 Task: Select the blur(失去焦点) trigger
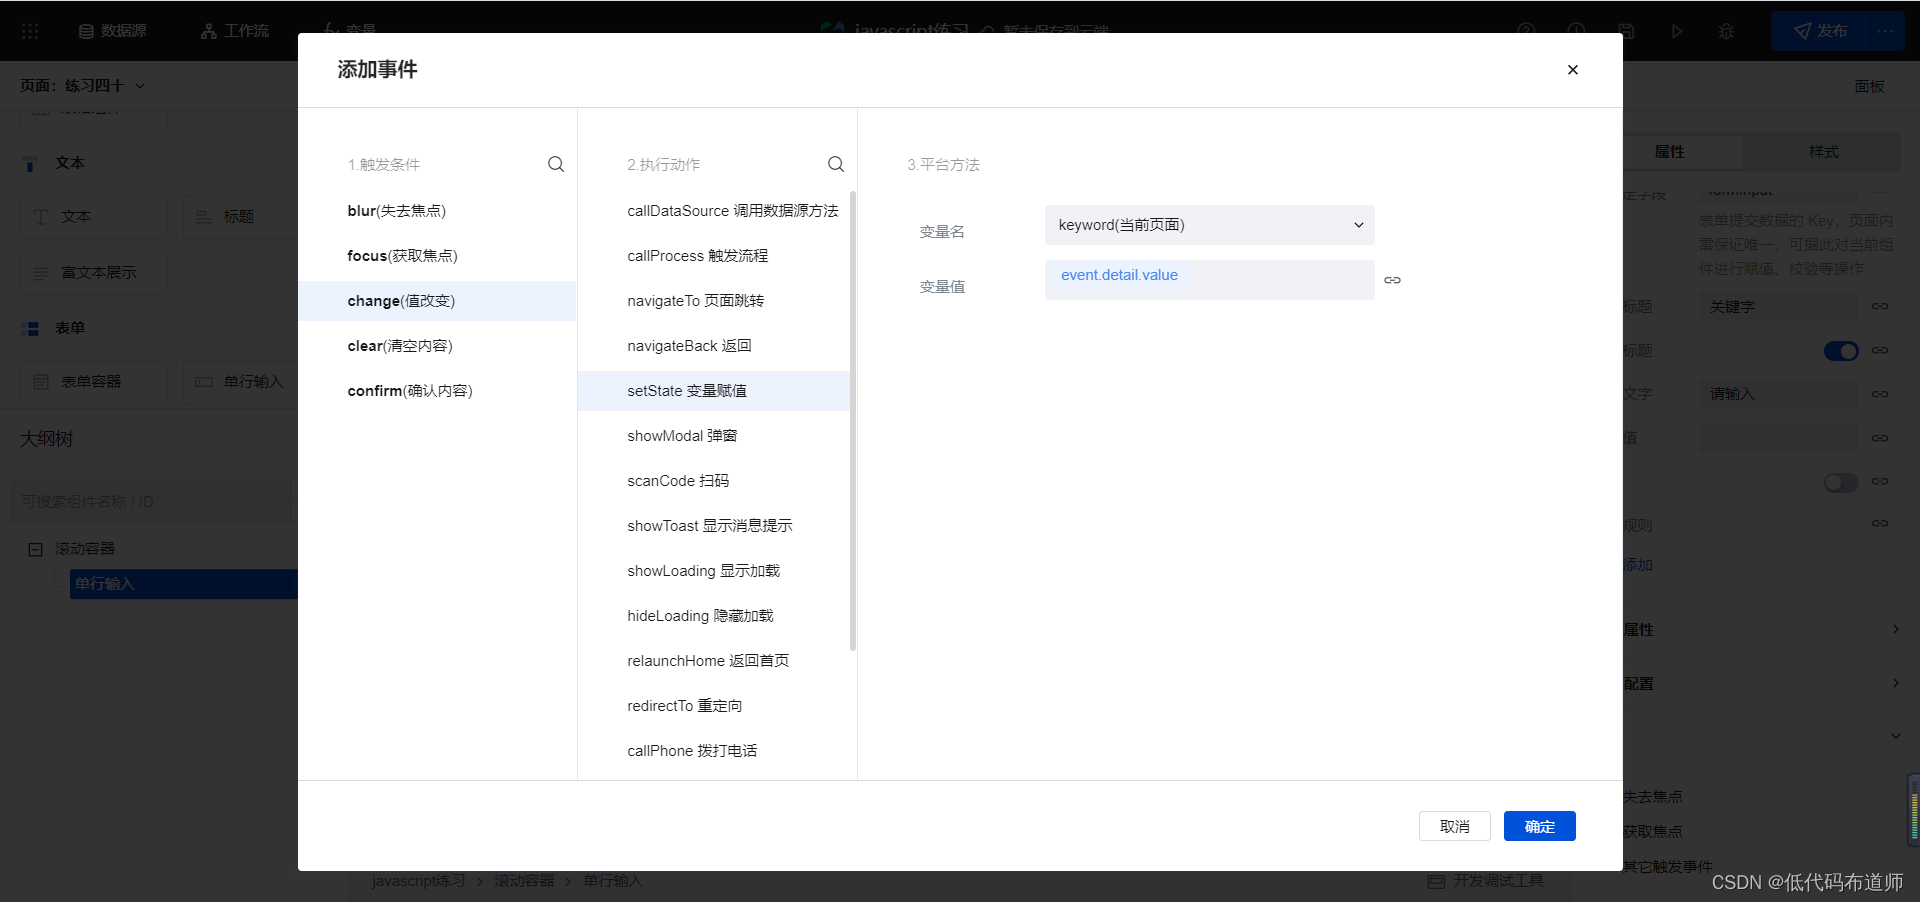(397, 211)
